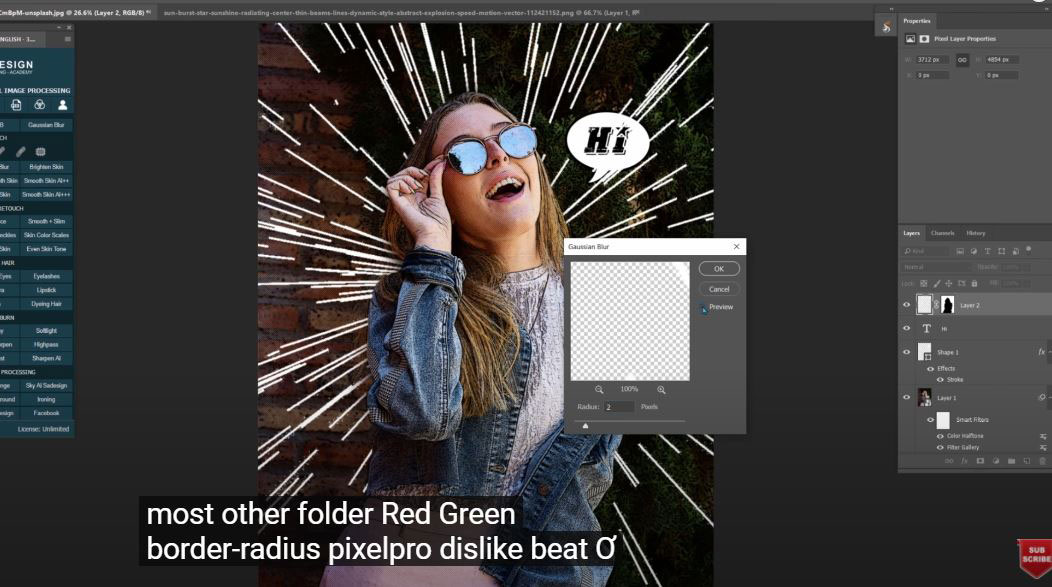The height and width of the screenshot is (587, 1052).
Task: Hide the Hi text layer
Action: 906,328
